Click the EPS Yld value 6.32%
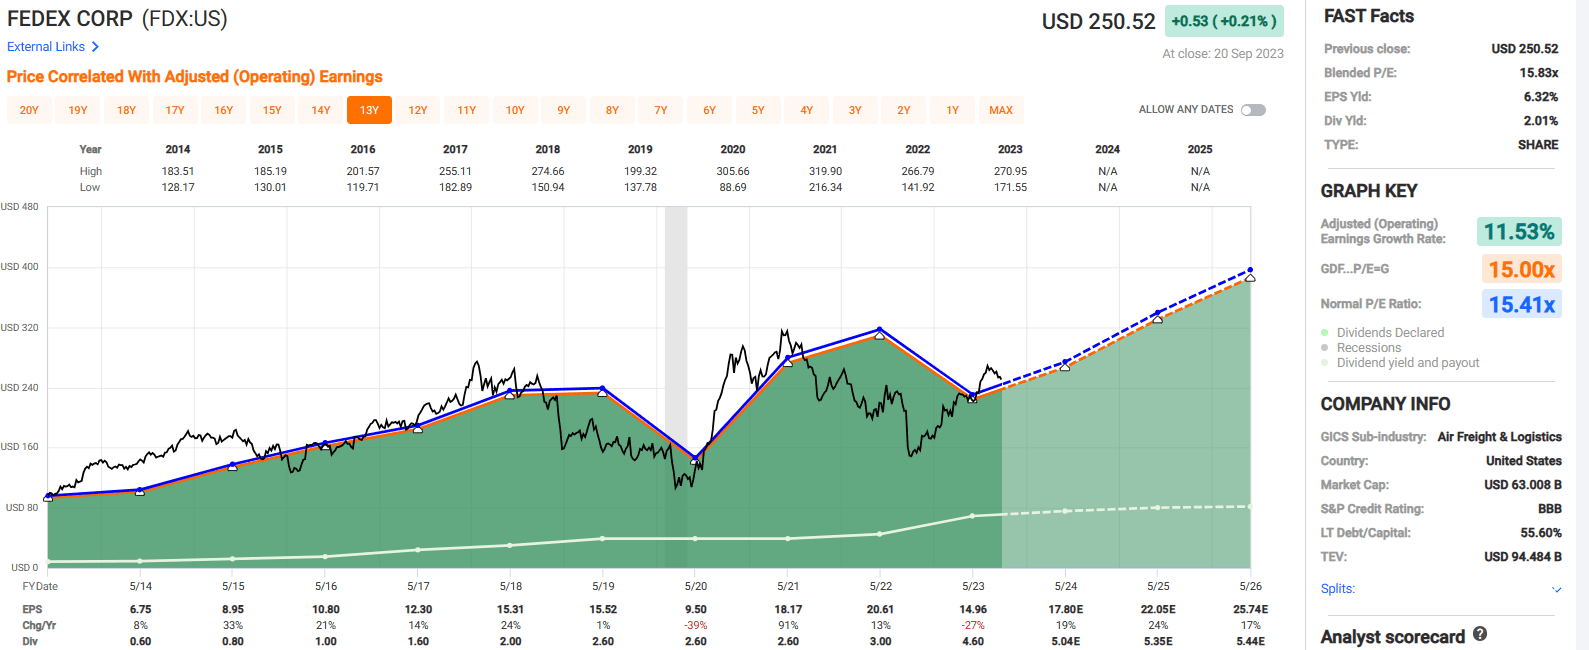The height and width of the screenshot is (650, 1589). click(1541, 97)
